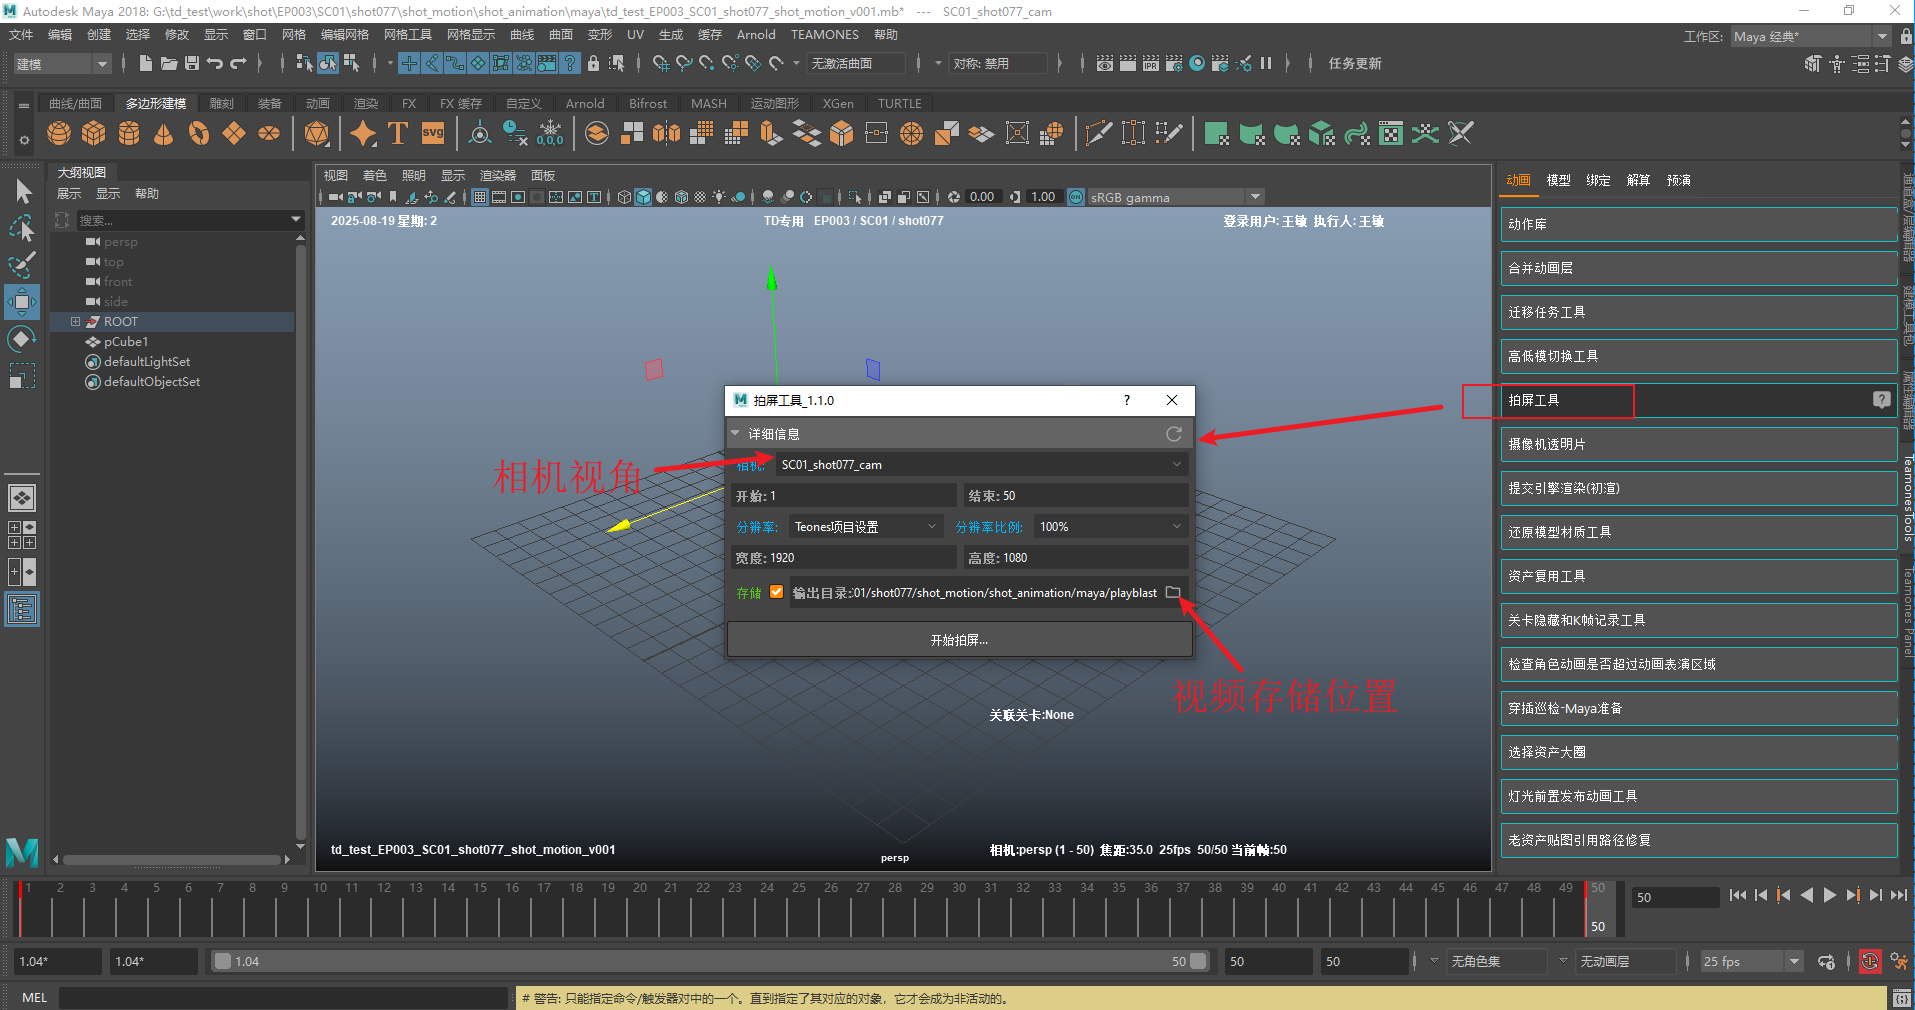Toggle the viewport grid display icon

(x=480, y=197)
